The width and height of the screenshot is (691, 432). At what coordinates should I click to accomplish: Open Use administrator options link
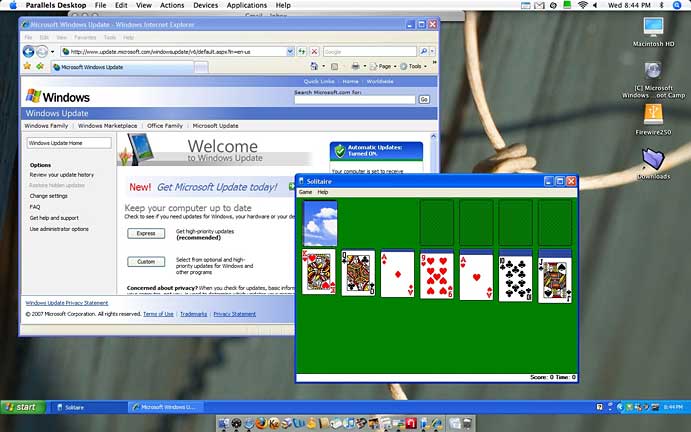click(59, 229)
